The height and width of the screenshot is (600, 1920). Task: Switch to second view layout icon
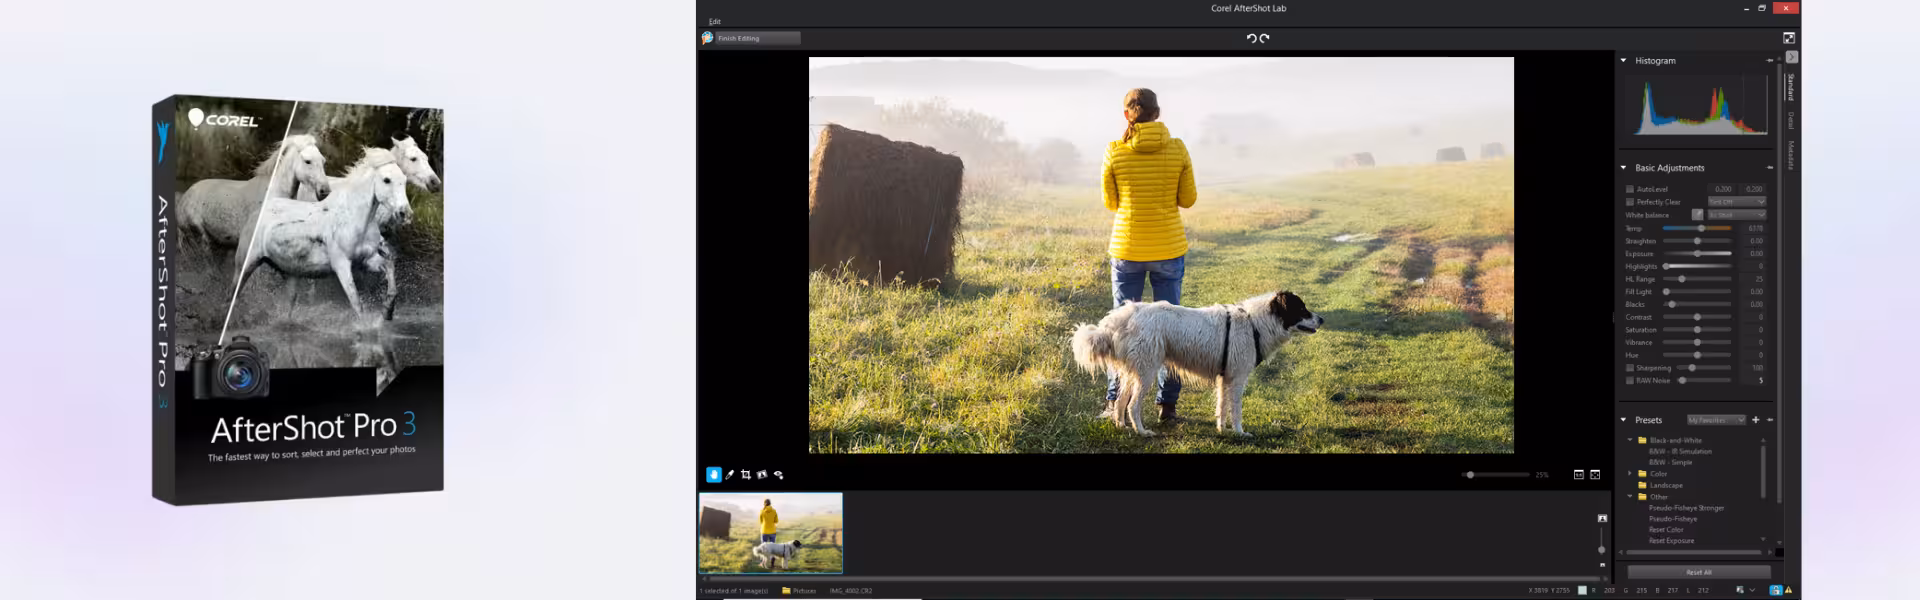coord(1595,475)
